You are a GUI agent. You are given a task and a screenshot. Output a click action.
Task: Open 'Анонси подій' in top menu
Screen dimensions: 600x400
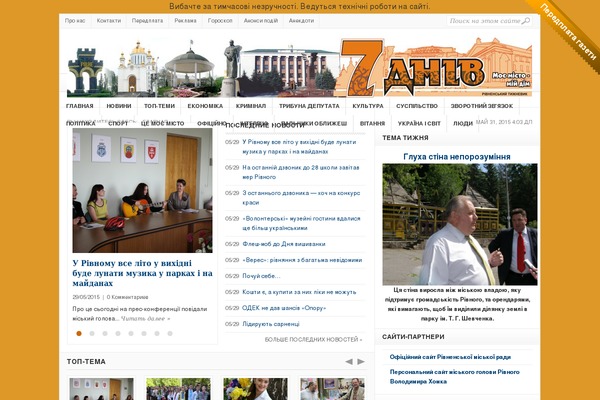click(x=261, y=21)
